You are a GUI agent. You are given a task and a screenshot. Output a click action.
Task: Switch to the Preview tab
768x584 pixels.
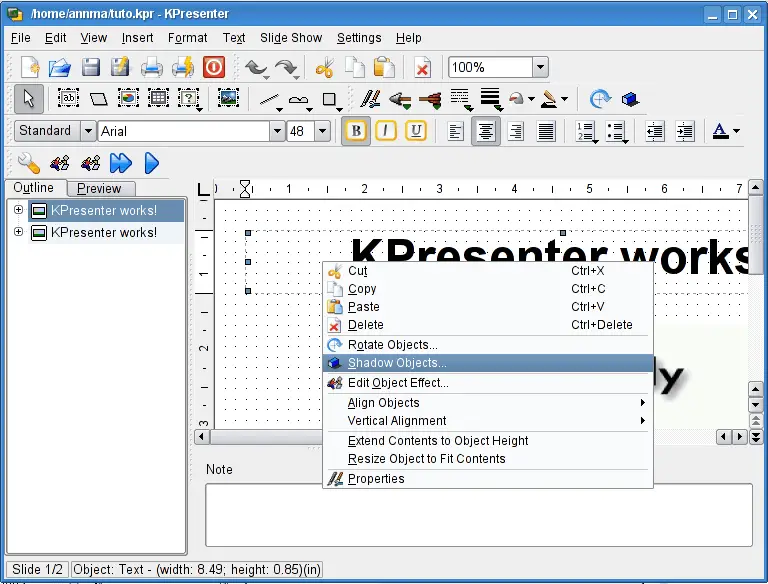click(100, 188)
